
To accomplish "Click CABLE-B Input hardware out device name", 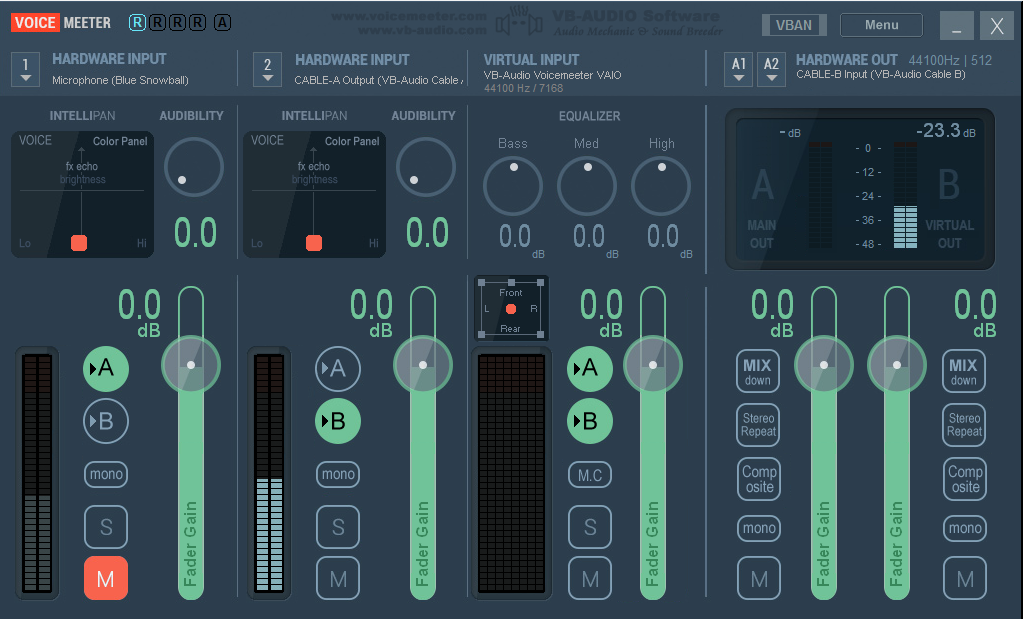I will click(x=881, y=74).
